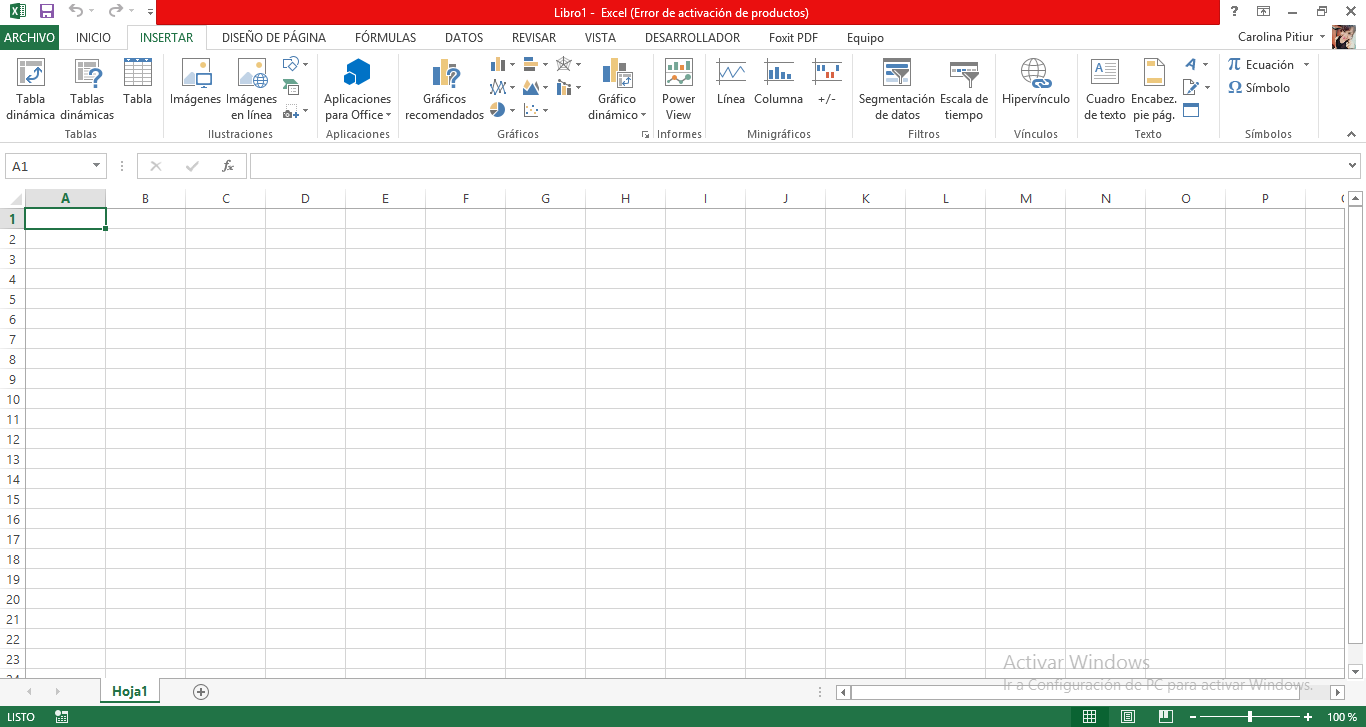Switch to Normal view in status bar
1366x727 pixels.
[x=1090, y=717]
